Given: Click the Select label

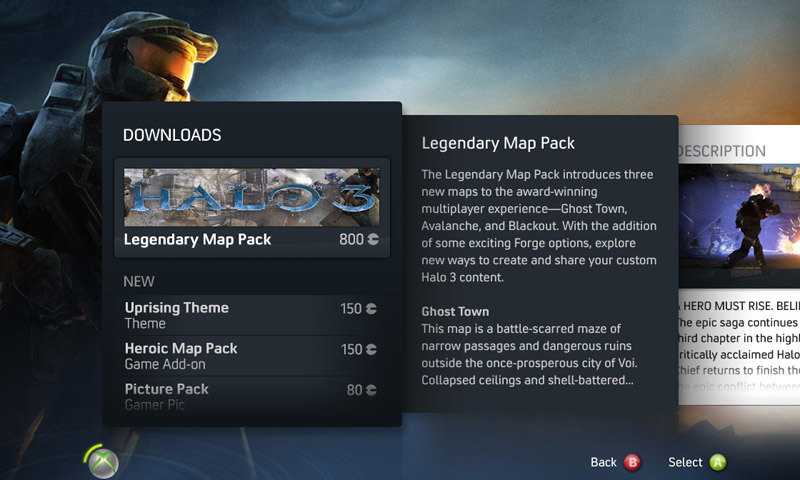Looking at the screenshot, I should 685,462.
